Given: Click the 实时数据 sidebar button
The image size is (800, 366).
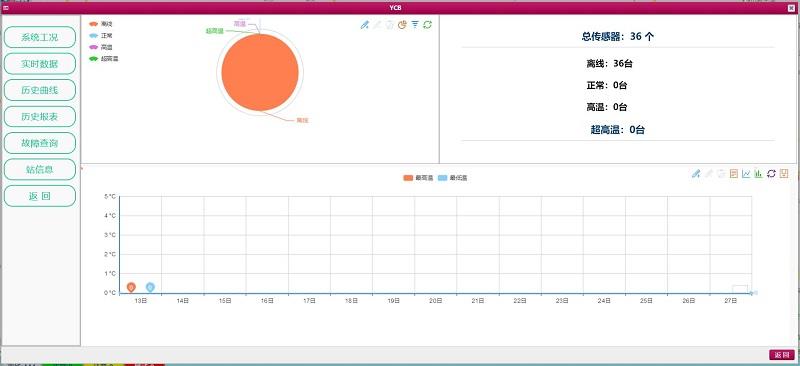Looking at the screenshot, I should (x=40, y=64).
